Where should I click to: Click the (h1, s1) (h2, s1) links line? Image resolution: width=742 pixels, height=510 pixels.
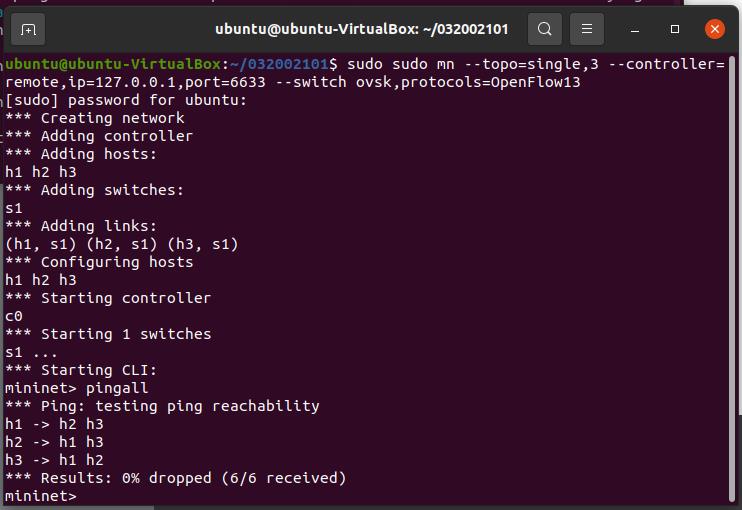122,244
